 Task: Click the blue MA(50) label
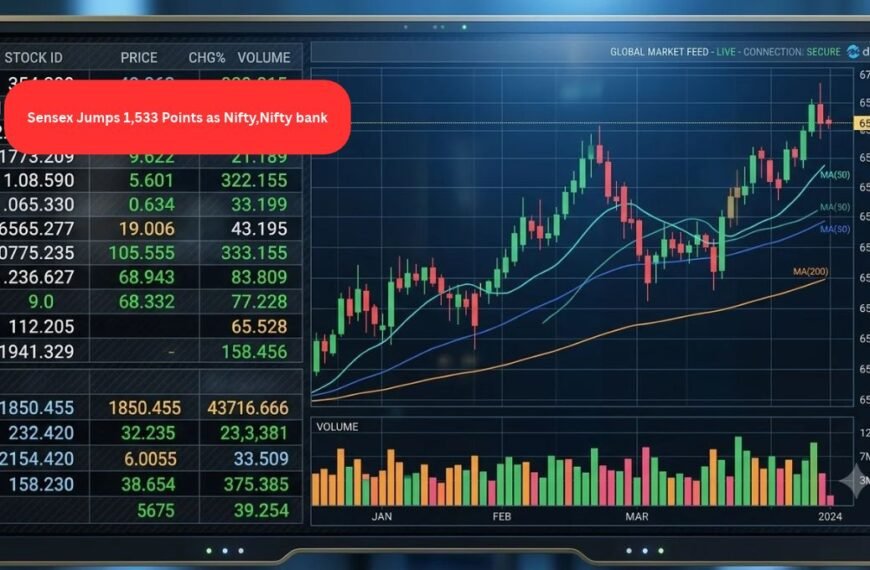[x=835, y=229]
